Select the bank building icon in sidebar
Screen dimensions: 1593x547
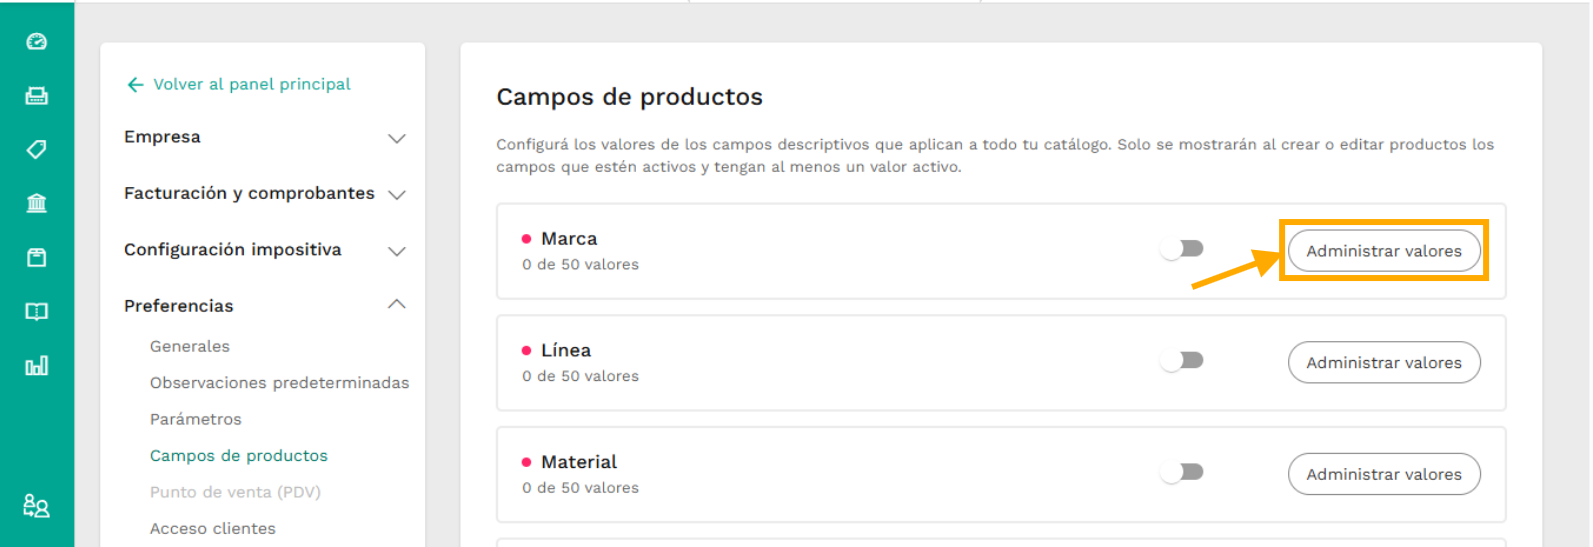coord(37,204)
